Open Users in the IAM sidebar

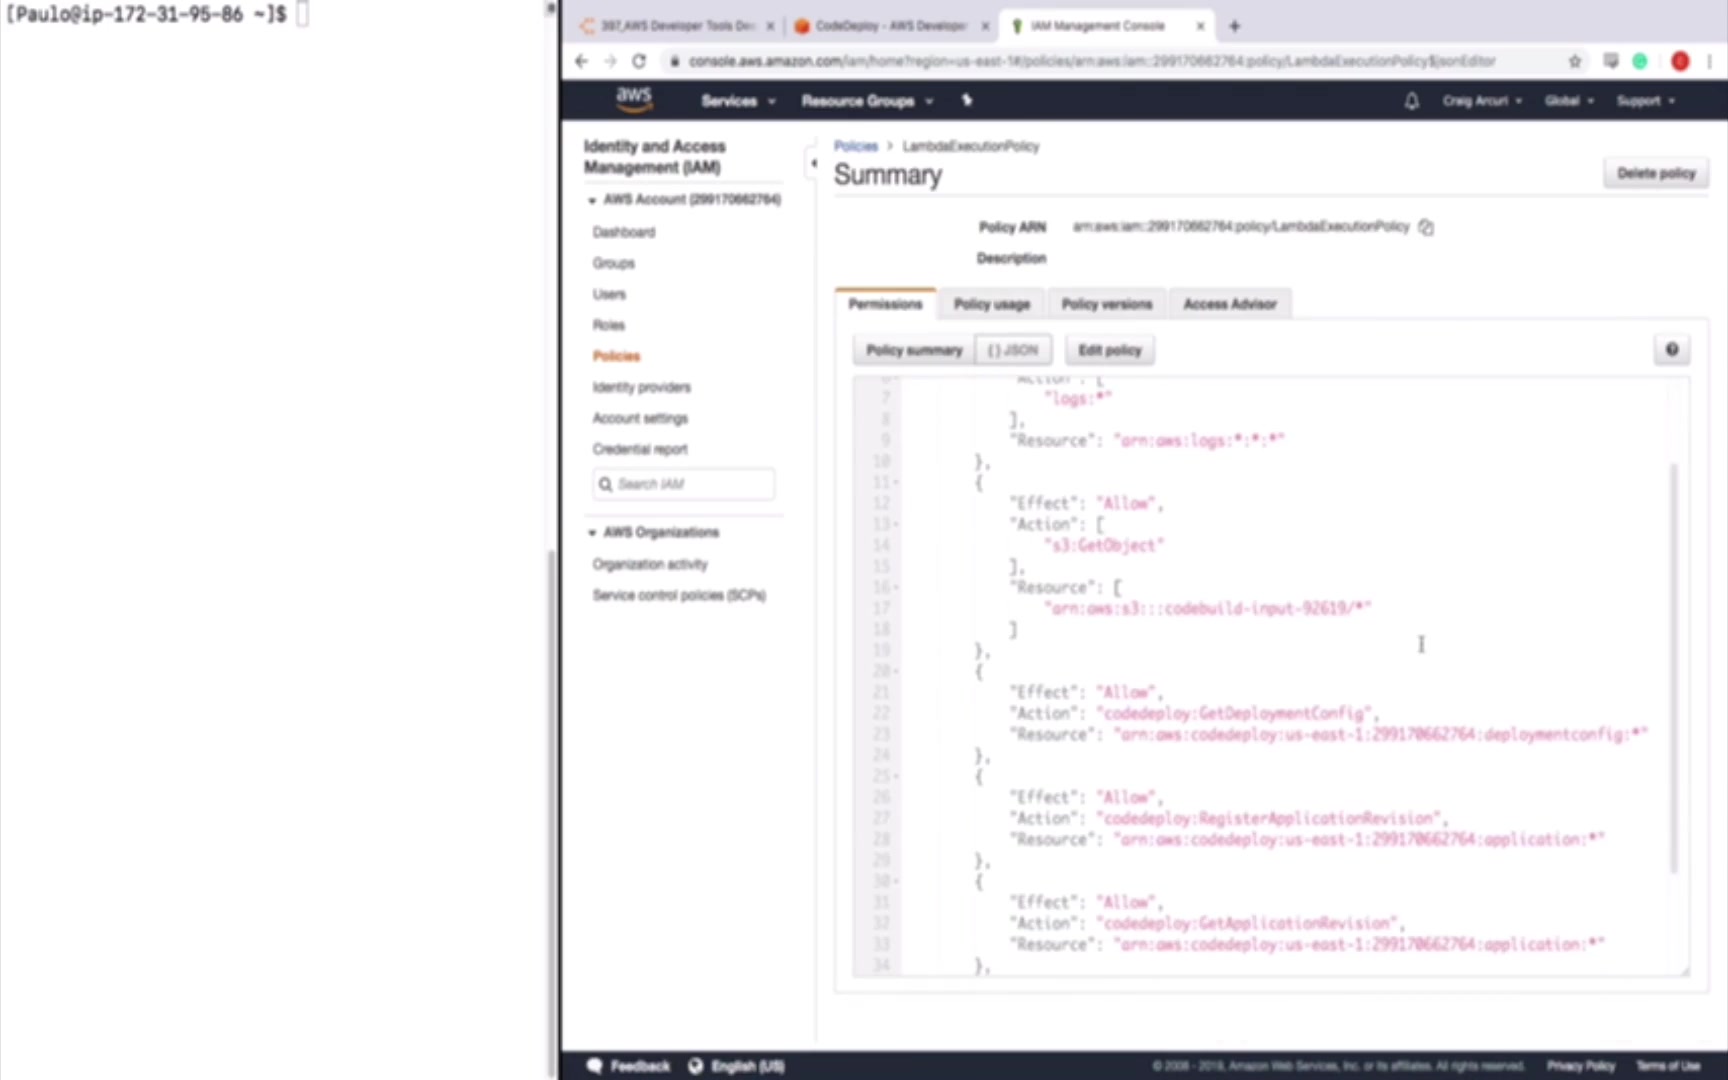[609, 294]
